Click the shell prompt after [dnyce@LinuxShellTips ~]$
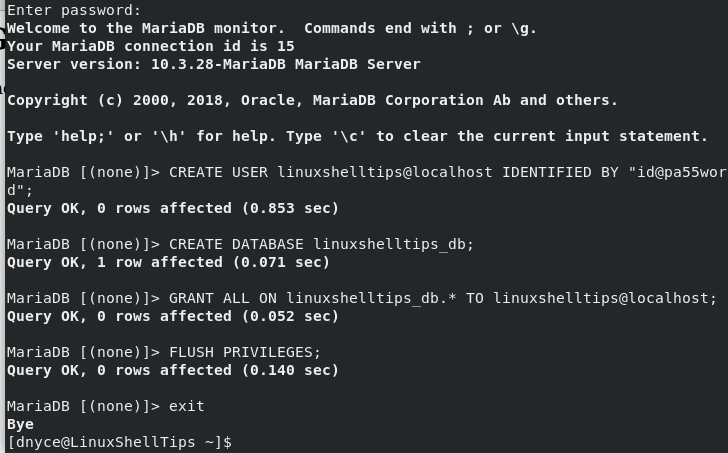Image resolution: width=728 pixels, height=453 pixels. click(119, 442)
